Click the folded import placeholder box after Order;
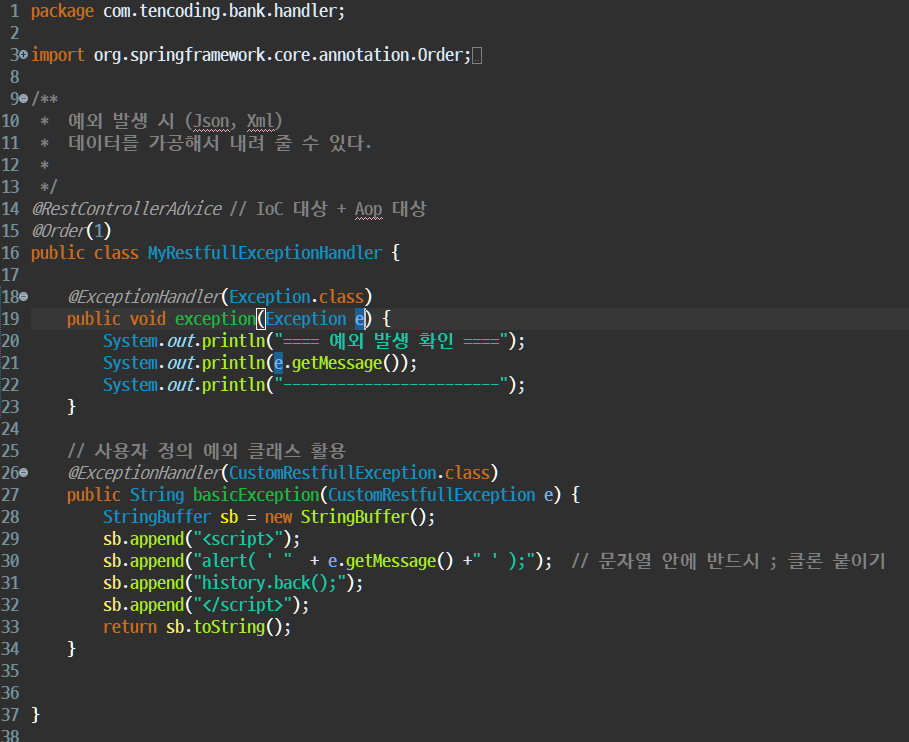This screenshot has width=909, height=742. click(477, 56)
